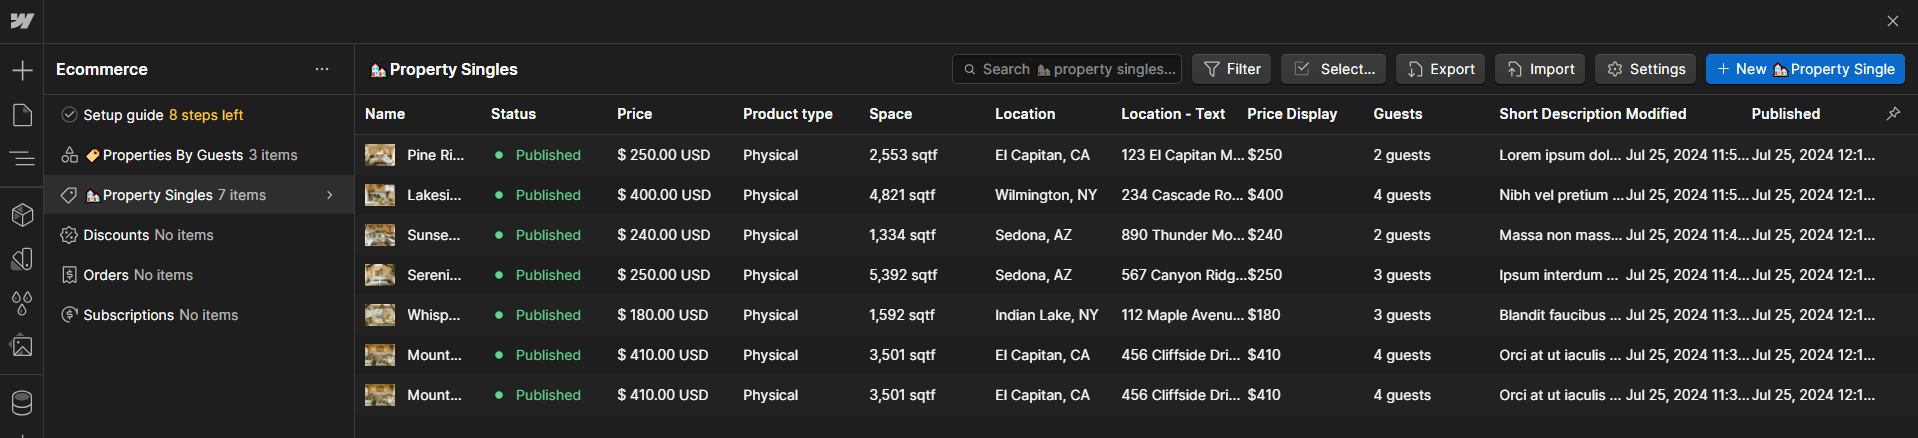Sort by the Name column header
This screenshot has height=438, width=1918.
coord(385,114)
